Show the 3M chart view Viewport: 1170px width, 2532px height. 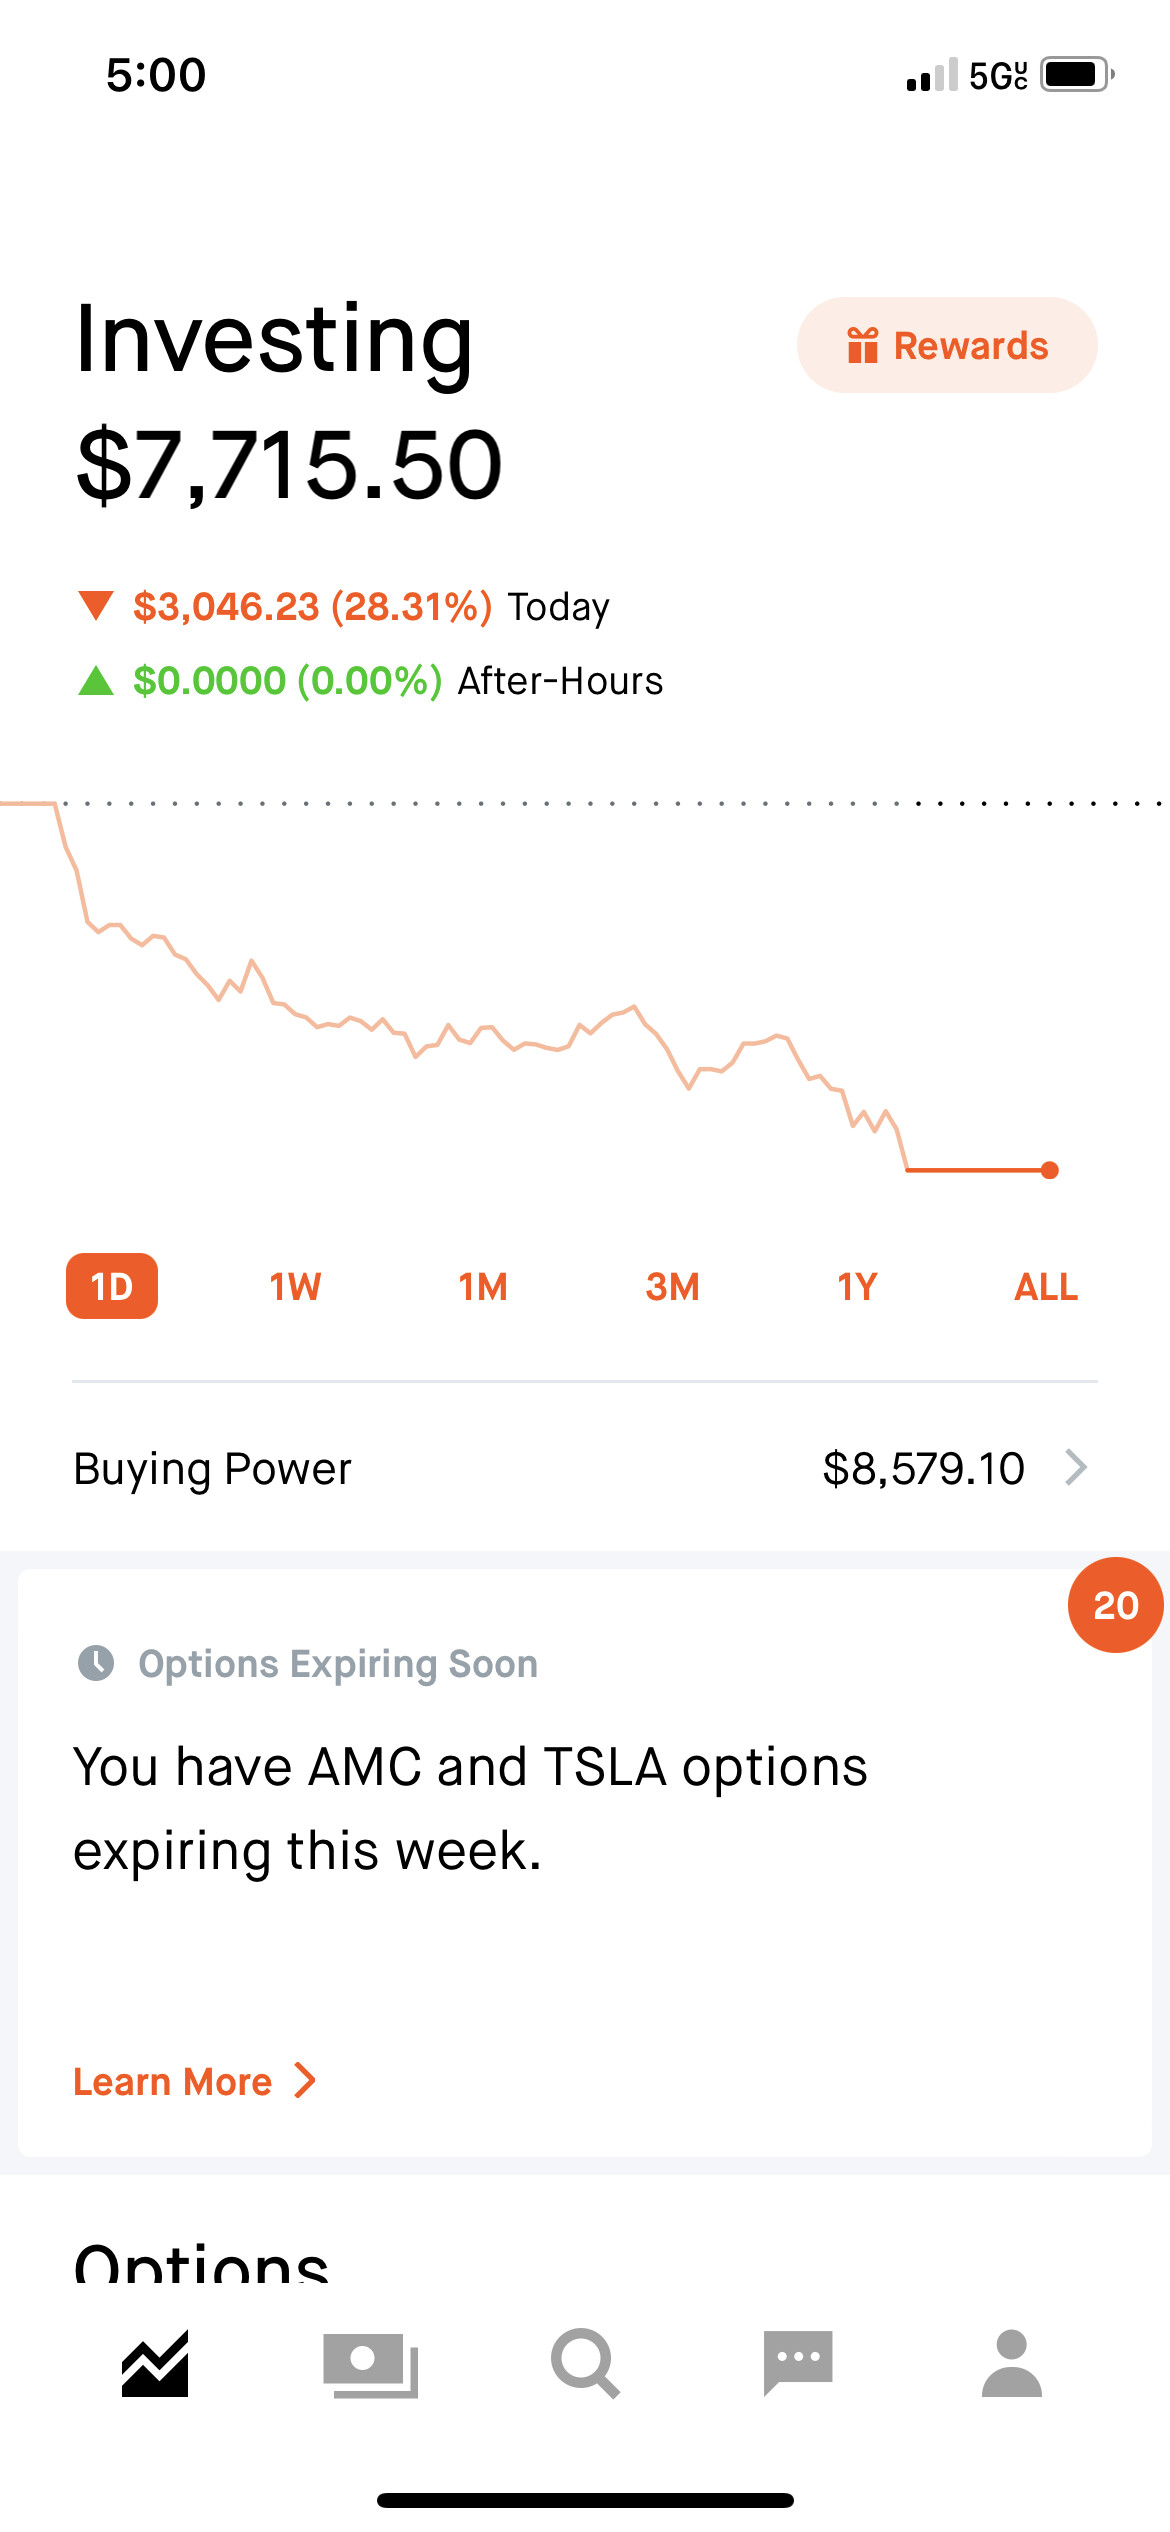tap(672, 1287)
